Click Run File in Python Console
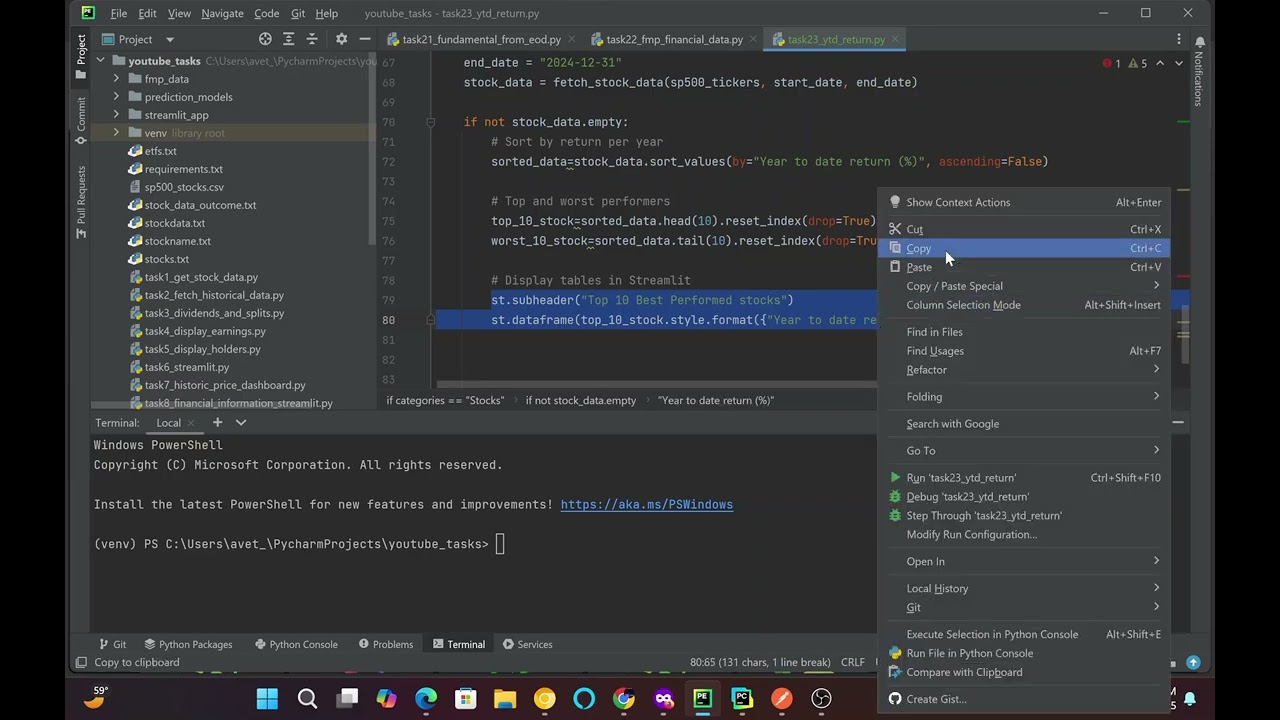This screenshot has height=720, width=1280. [1024, 654]
